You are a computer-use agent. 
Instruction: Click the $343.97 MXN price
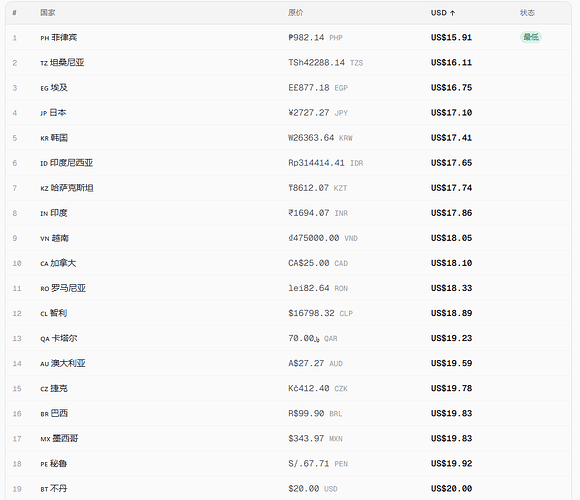[316, 439]
